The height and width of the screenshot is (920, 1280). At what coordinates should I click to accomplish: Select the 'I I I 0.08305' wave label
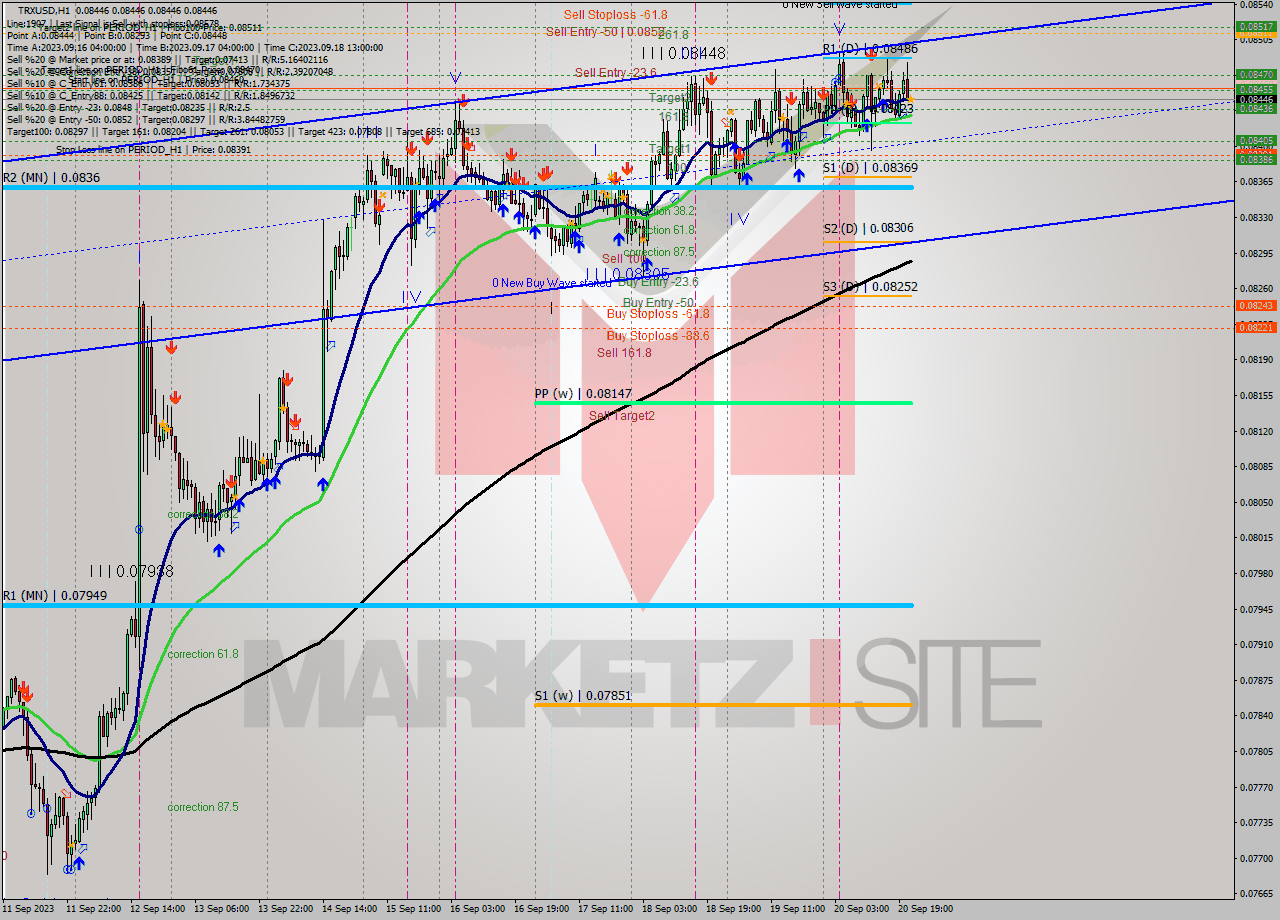(628, 273)
